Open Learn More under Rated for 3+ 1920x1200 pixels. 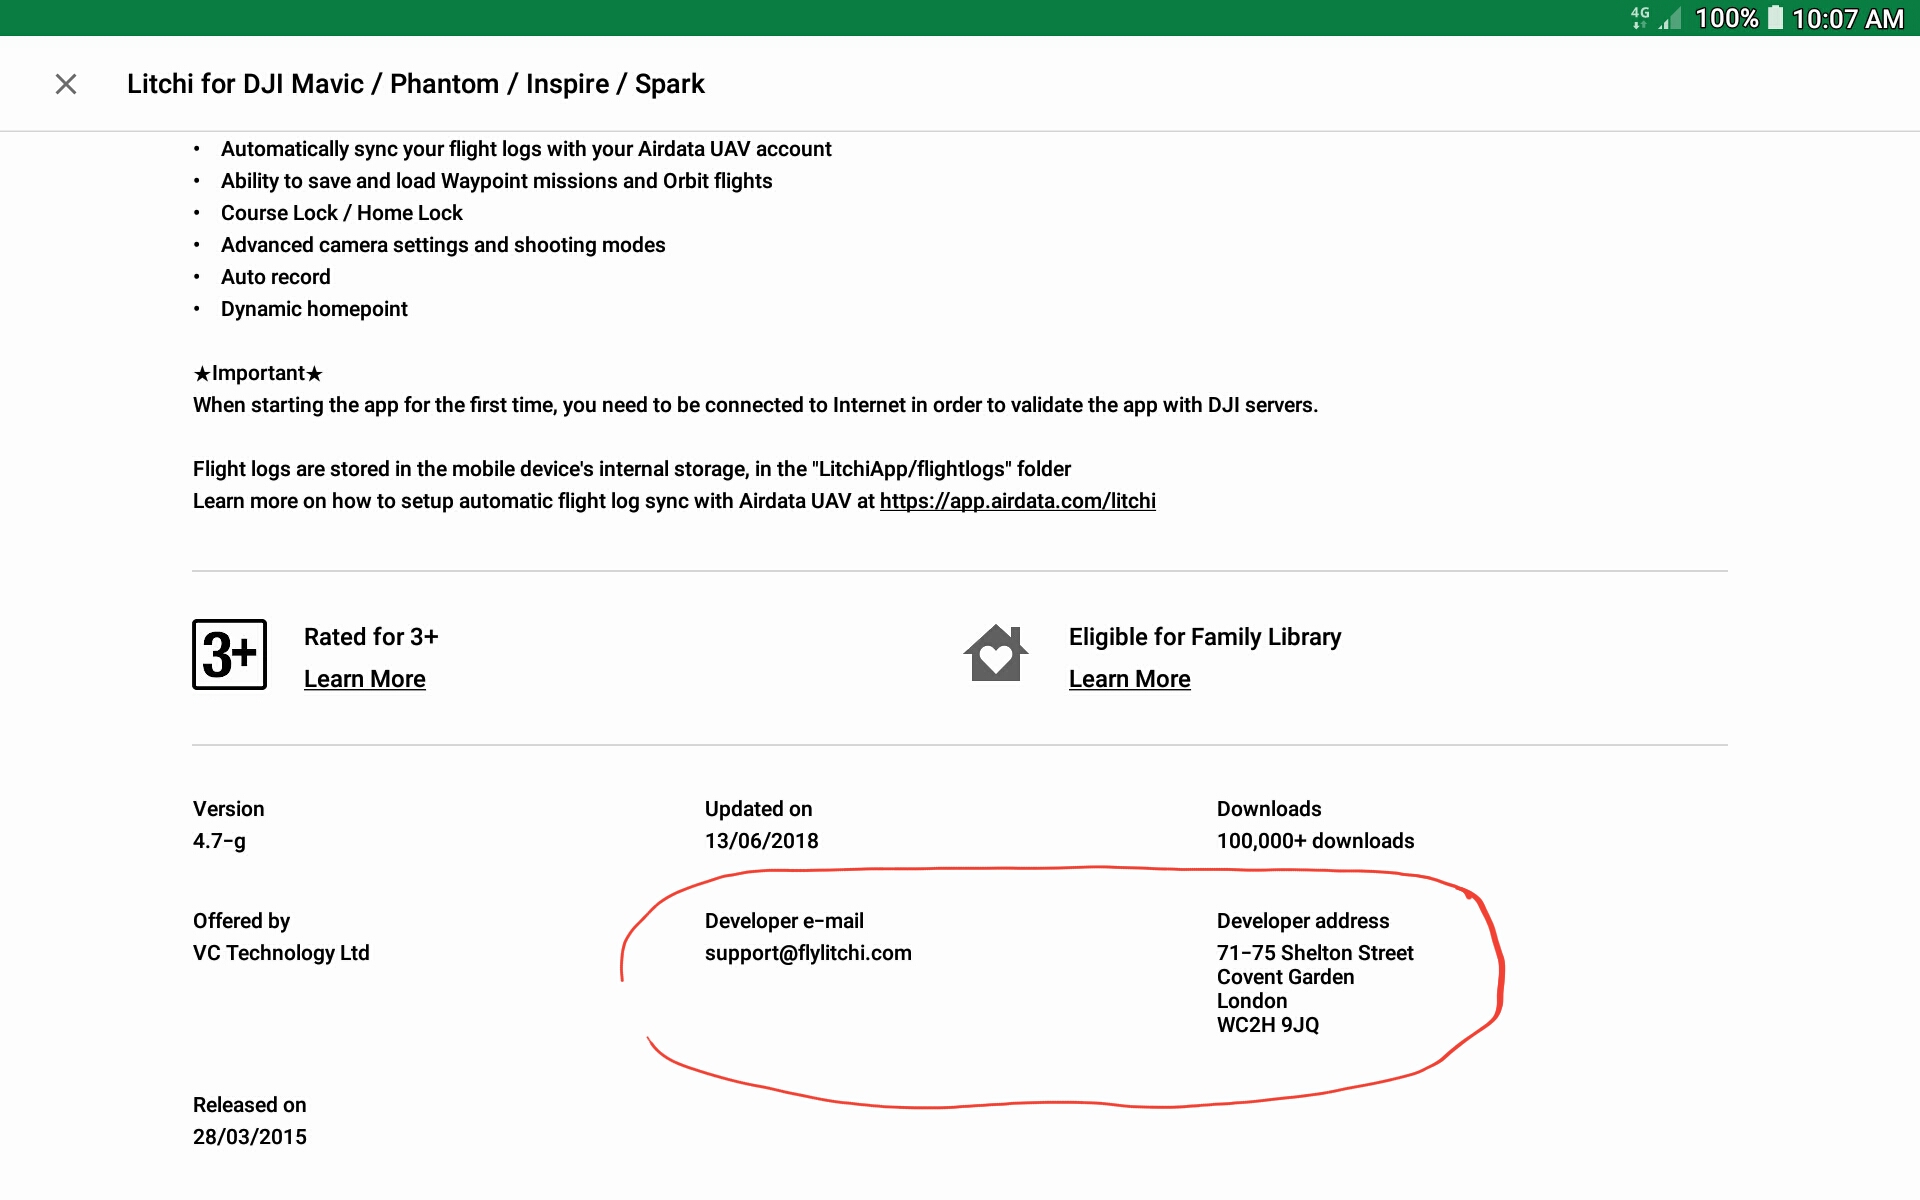point(364,679)
